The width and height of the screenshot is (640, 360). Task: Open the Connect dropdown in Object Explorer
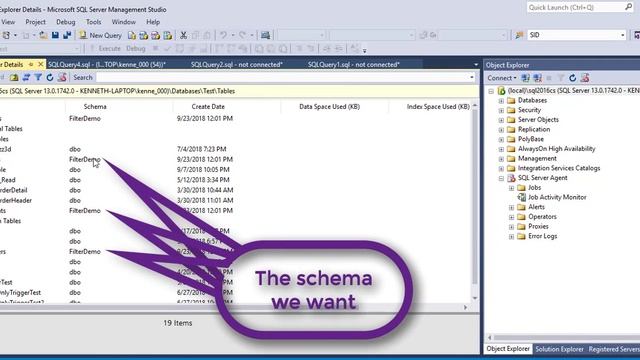coord(502,78)
